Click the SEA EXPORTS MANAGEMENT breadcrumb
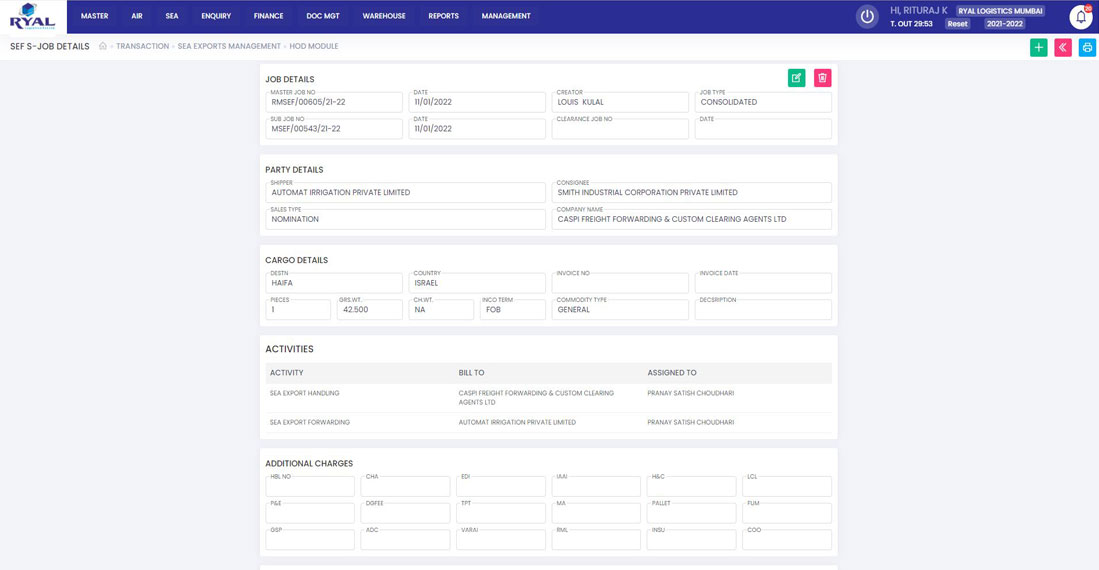The image size is (1099, 570). tap(228, 46)
